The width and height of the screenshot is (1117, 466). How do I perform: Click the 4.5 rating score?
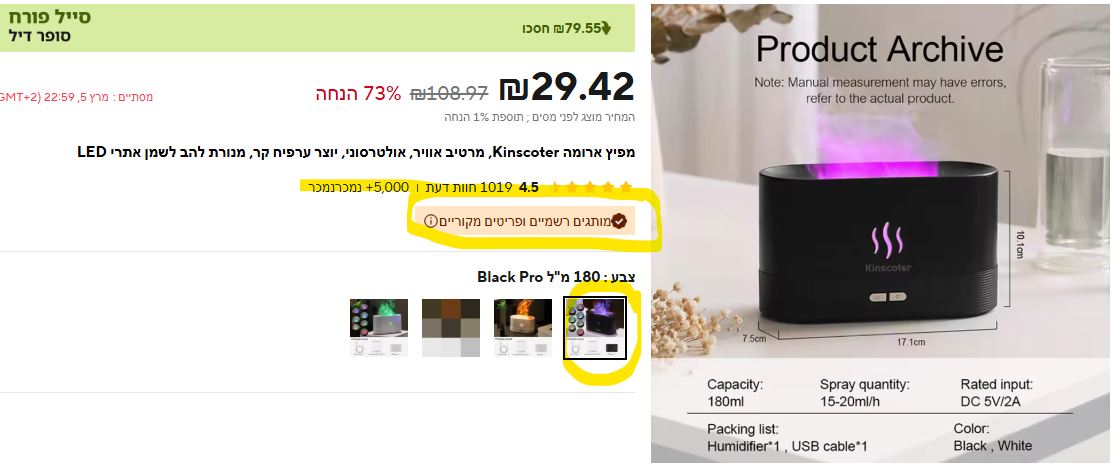529,188
